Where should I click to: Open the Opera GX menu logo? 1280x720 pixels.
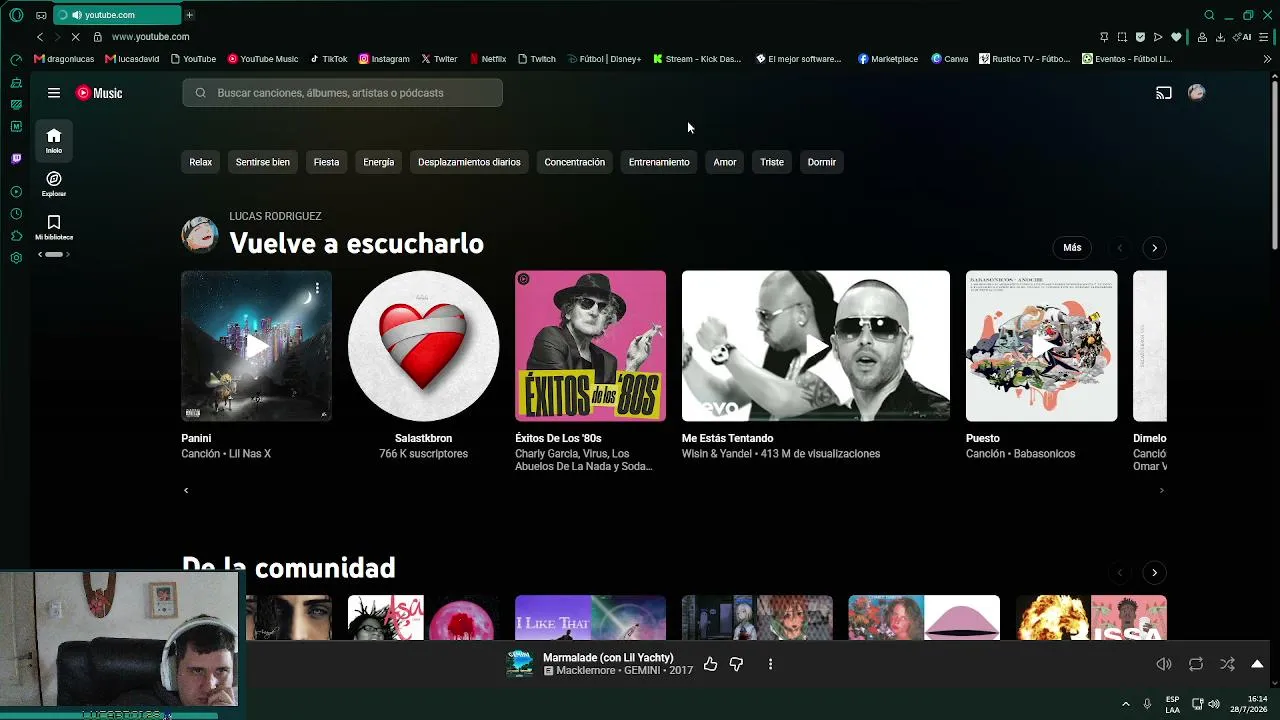pos(16,15)
